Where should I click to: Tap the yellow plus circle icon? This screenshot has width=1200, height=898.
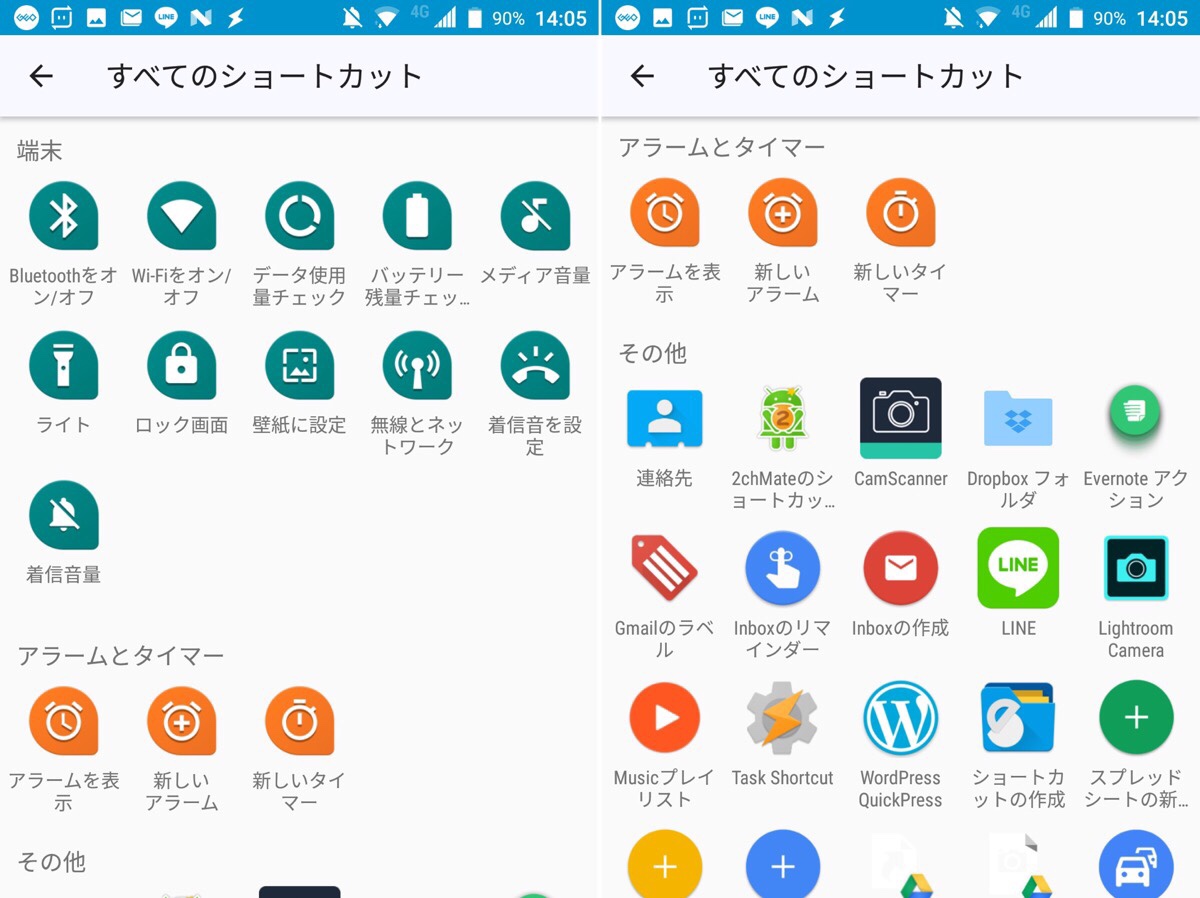pos(665,864)
